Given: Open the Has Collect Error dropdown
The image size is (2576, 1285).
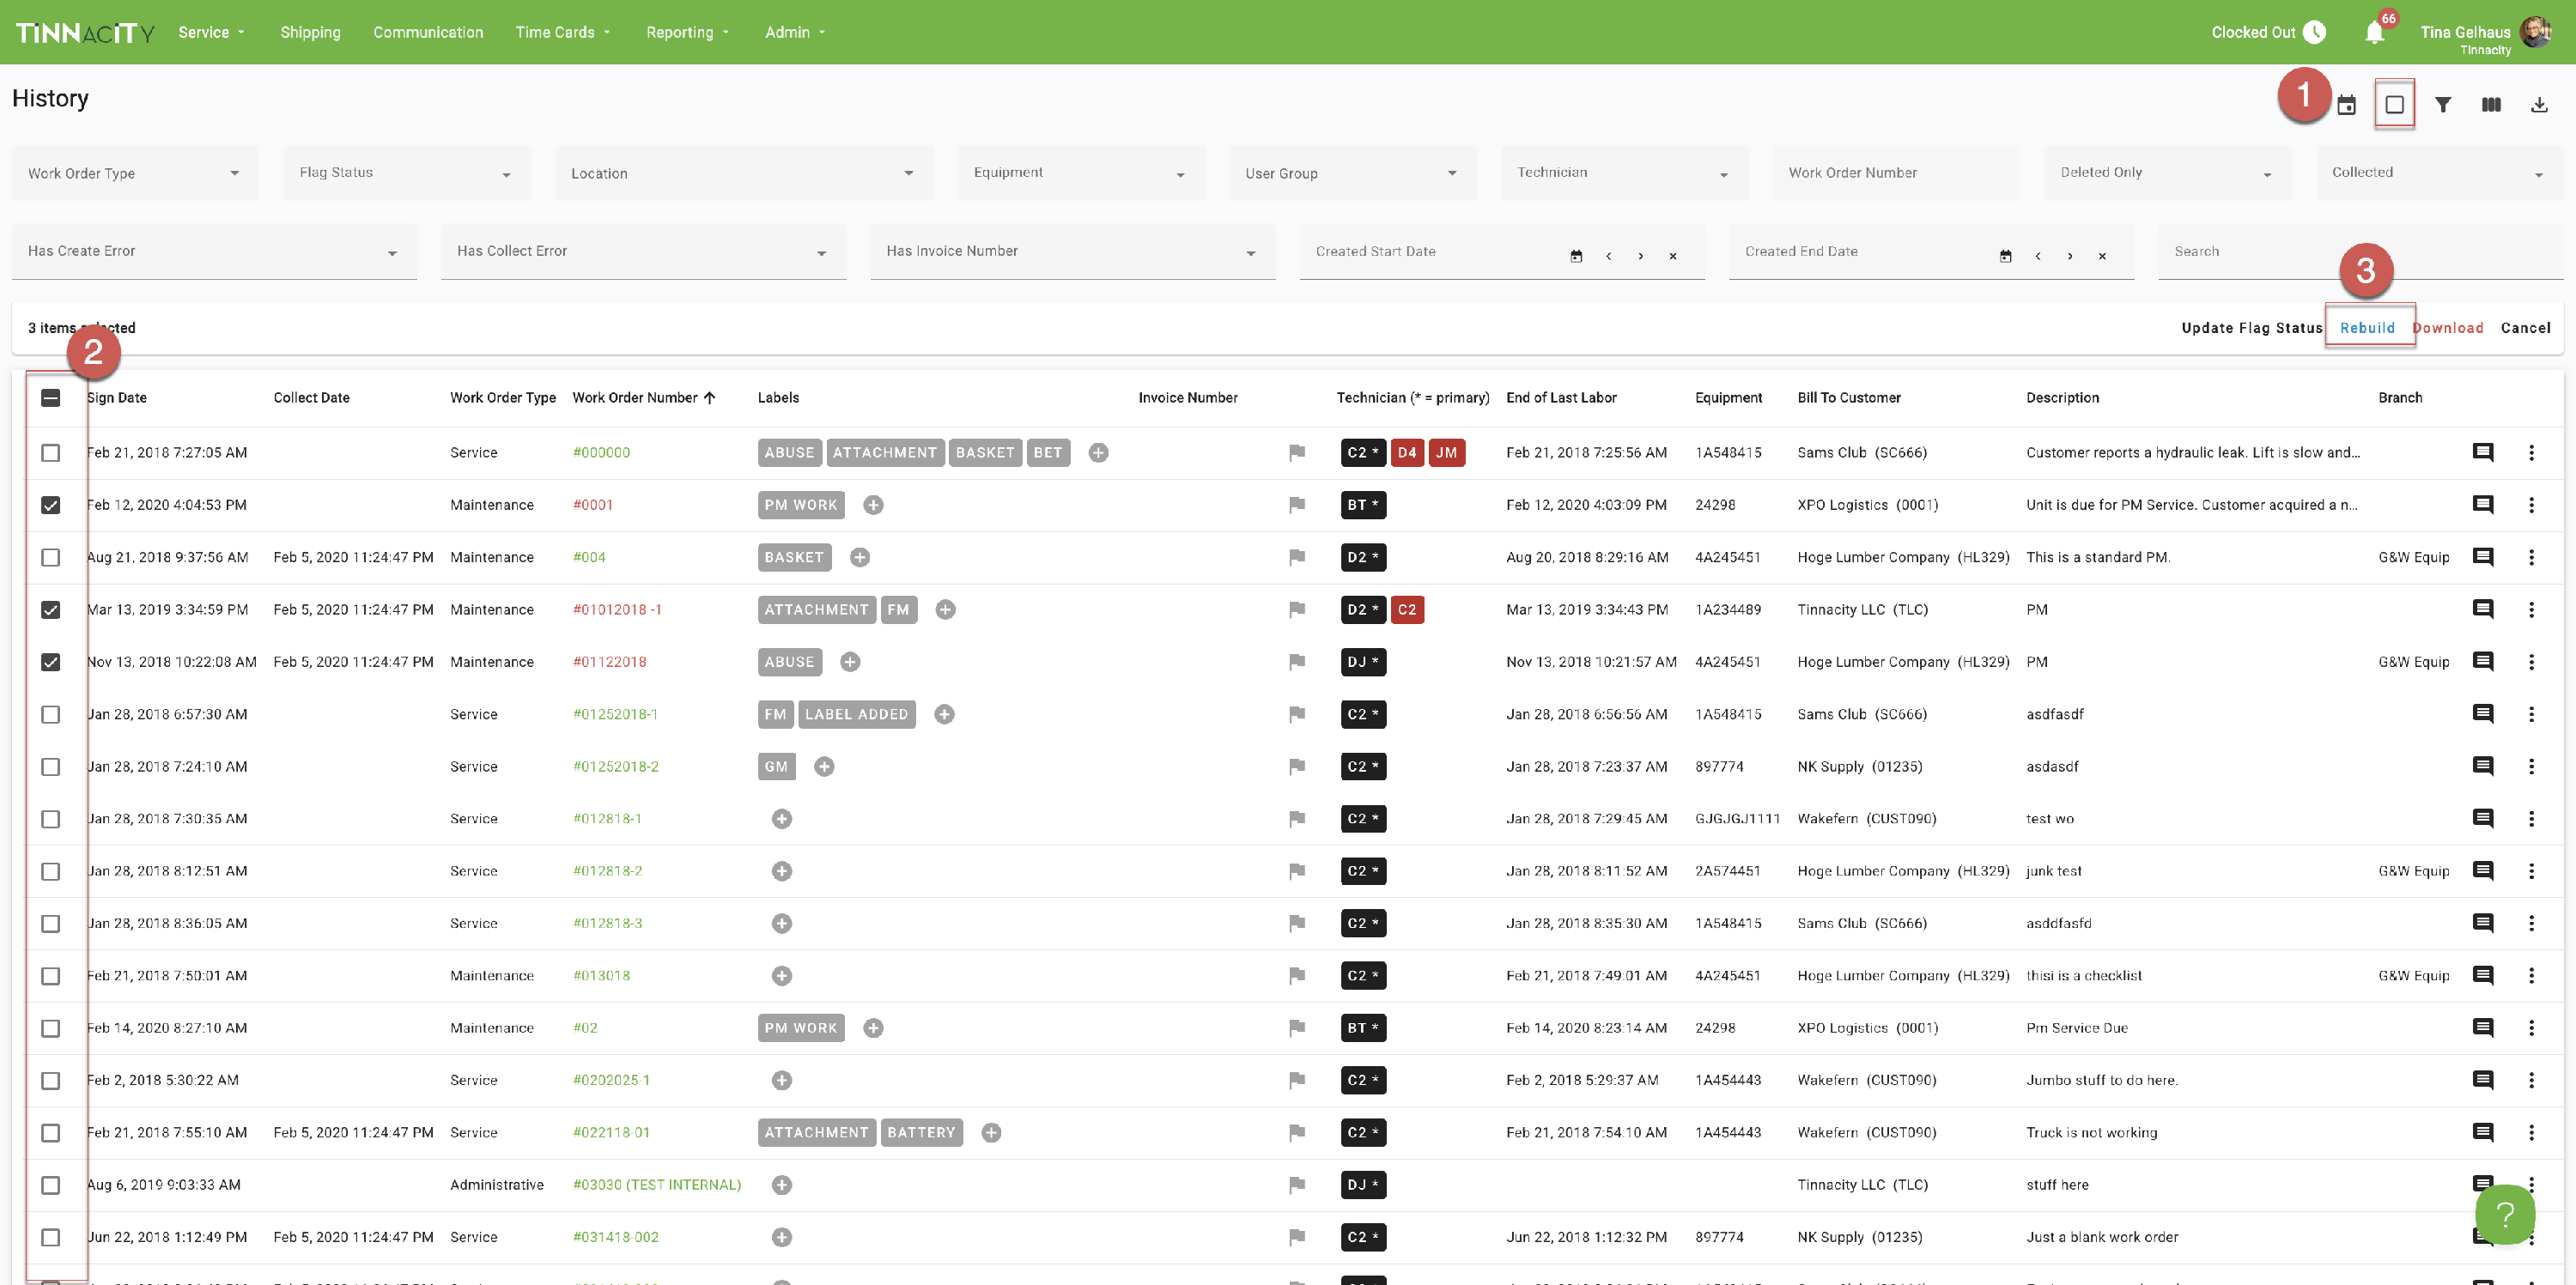Looking at the screenshot, I should [642, 252].
